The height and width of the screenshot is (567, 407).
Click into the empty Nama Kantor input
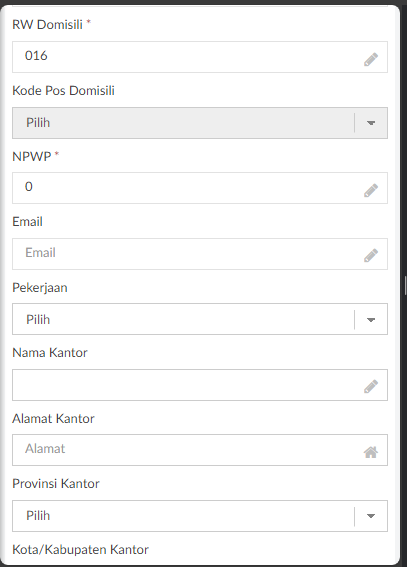[200, 385]
